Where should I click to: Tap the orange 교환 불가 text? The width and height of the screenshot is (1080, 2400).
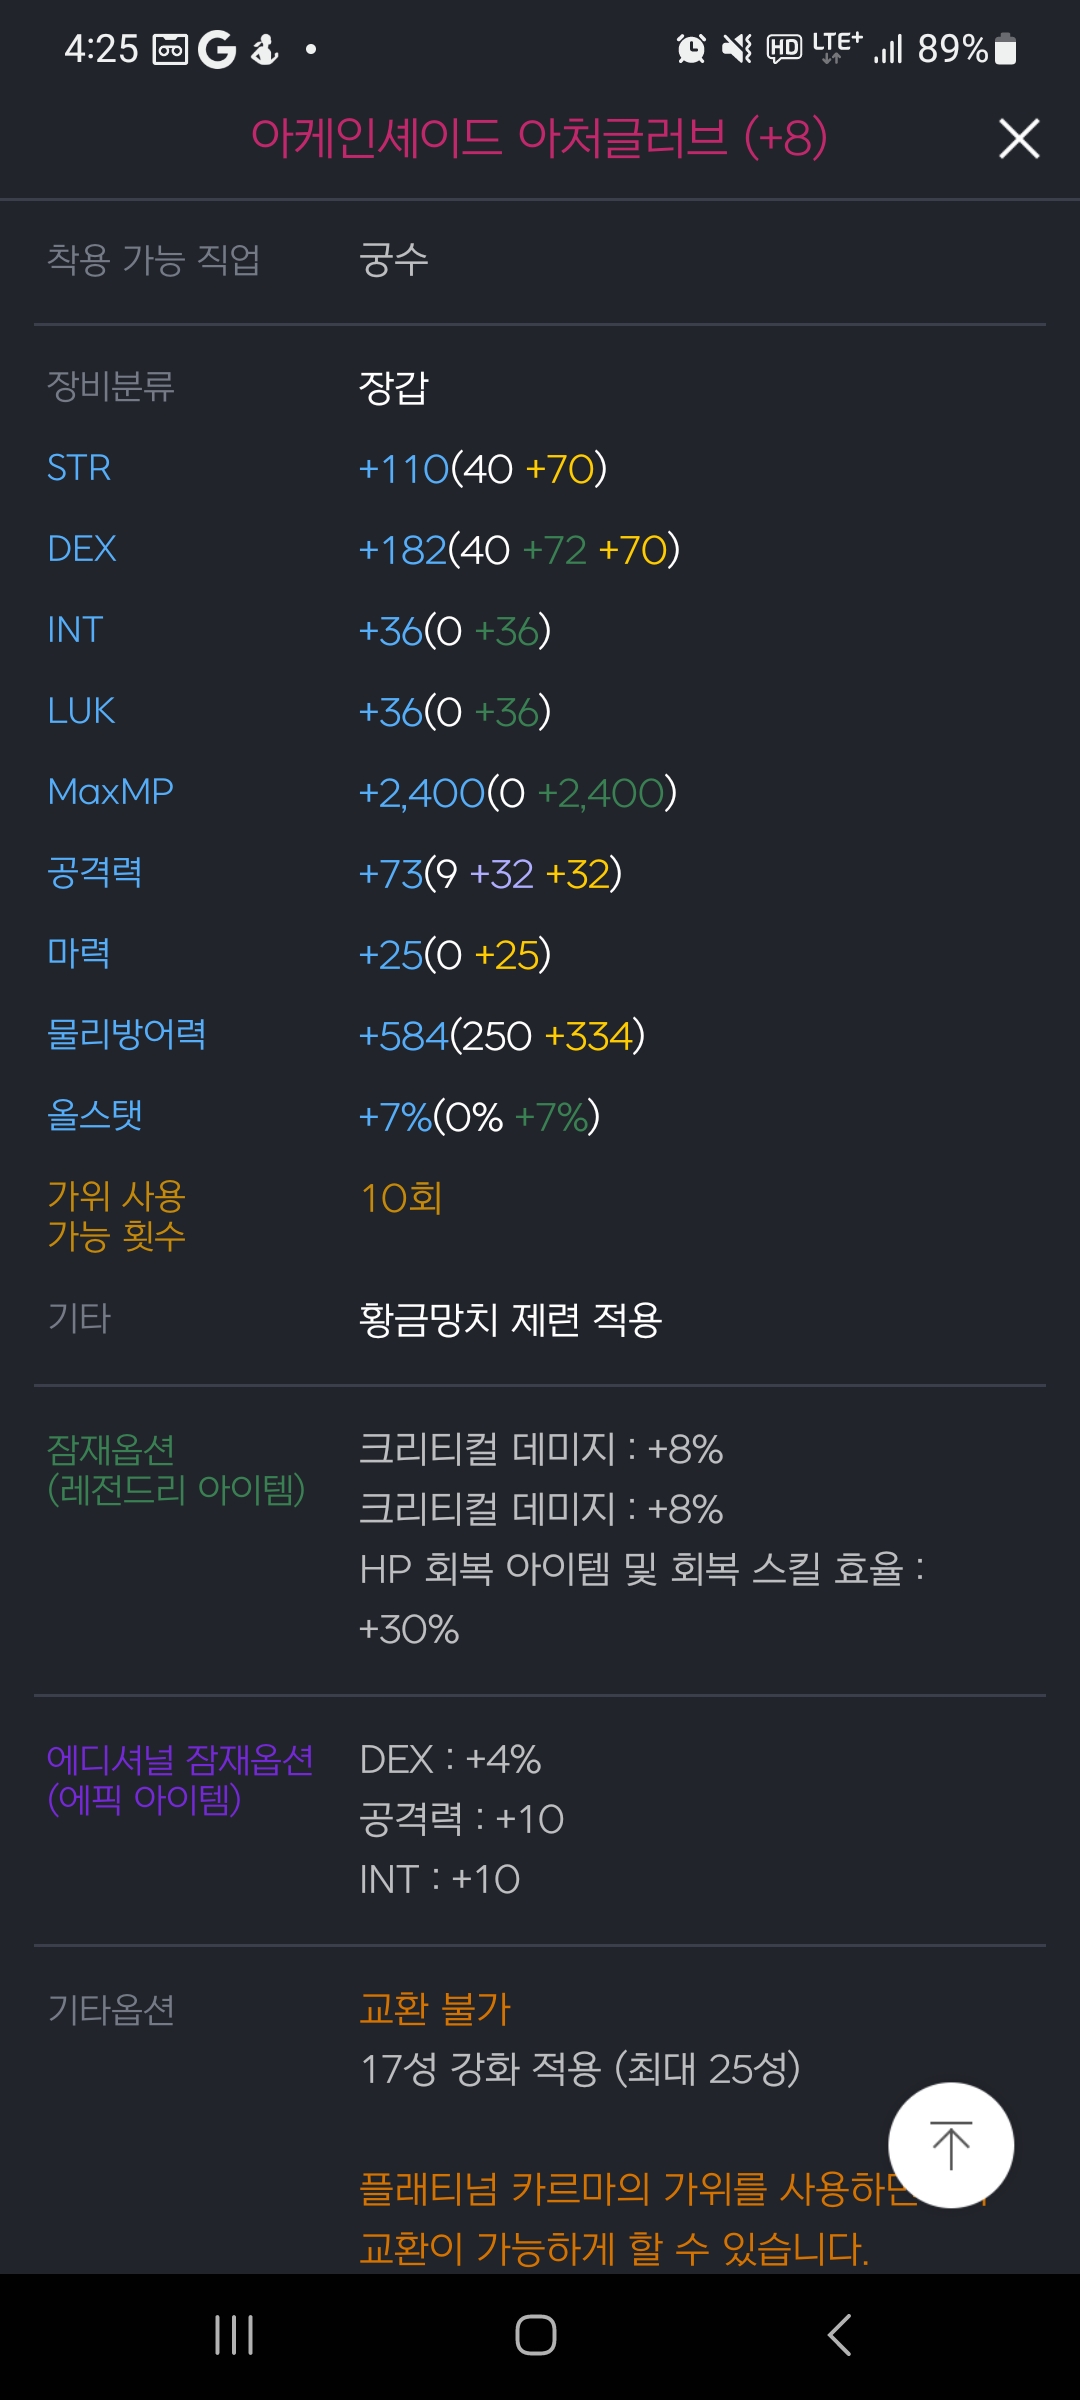[x=435, y=2008]
